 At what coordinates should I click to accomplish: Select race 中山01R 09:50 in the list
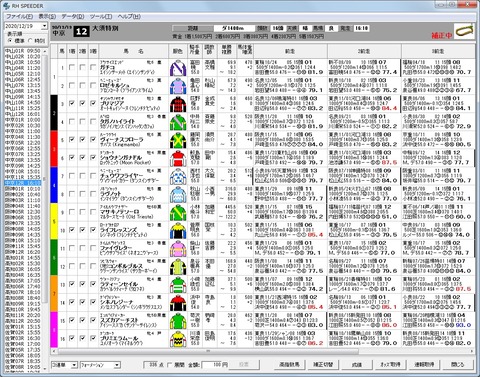point(22,51)
